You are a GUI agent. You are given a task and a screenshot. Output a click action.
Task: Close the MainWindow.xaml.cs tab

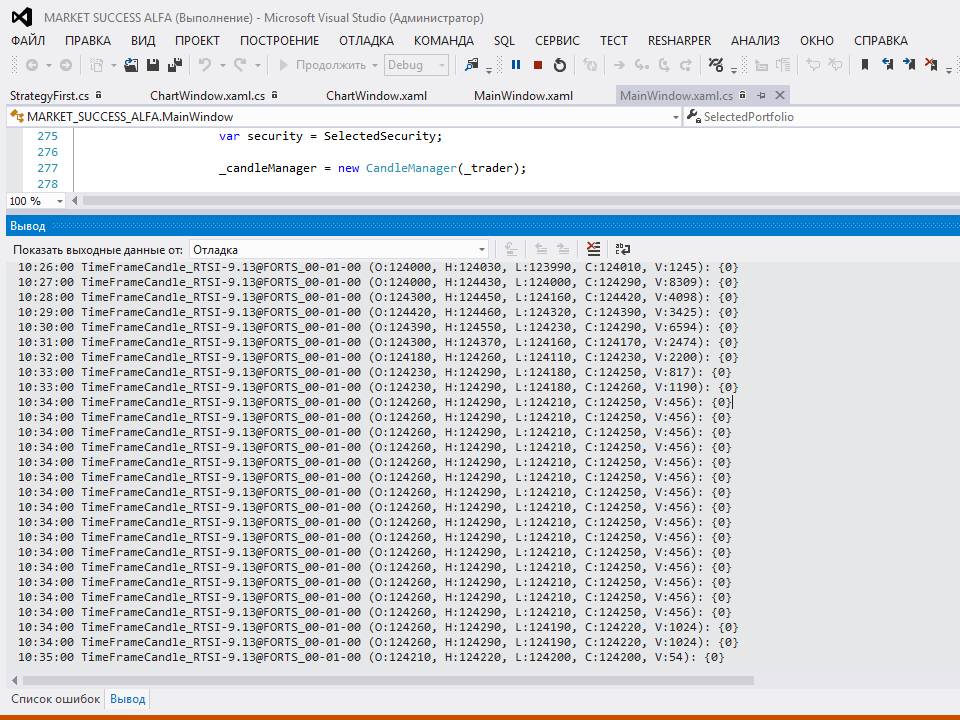coord(779,95)
